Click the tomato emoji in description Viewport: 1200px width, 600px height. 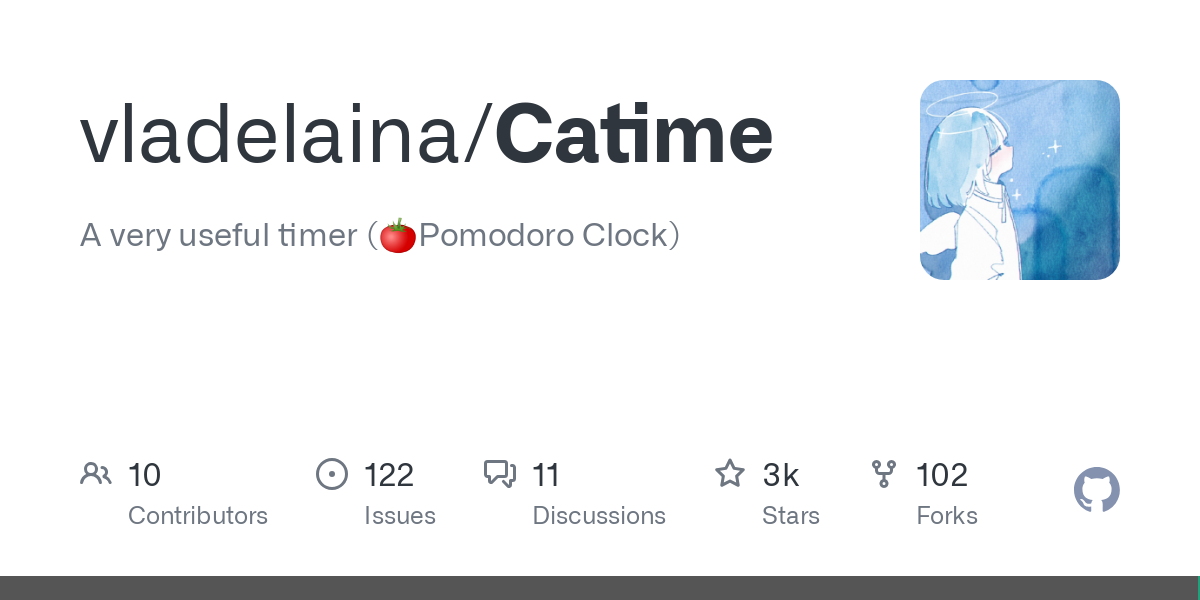click(x=398, y=236)
